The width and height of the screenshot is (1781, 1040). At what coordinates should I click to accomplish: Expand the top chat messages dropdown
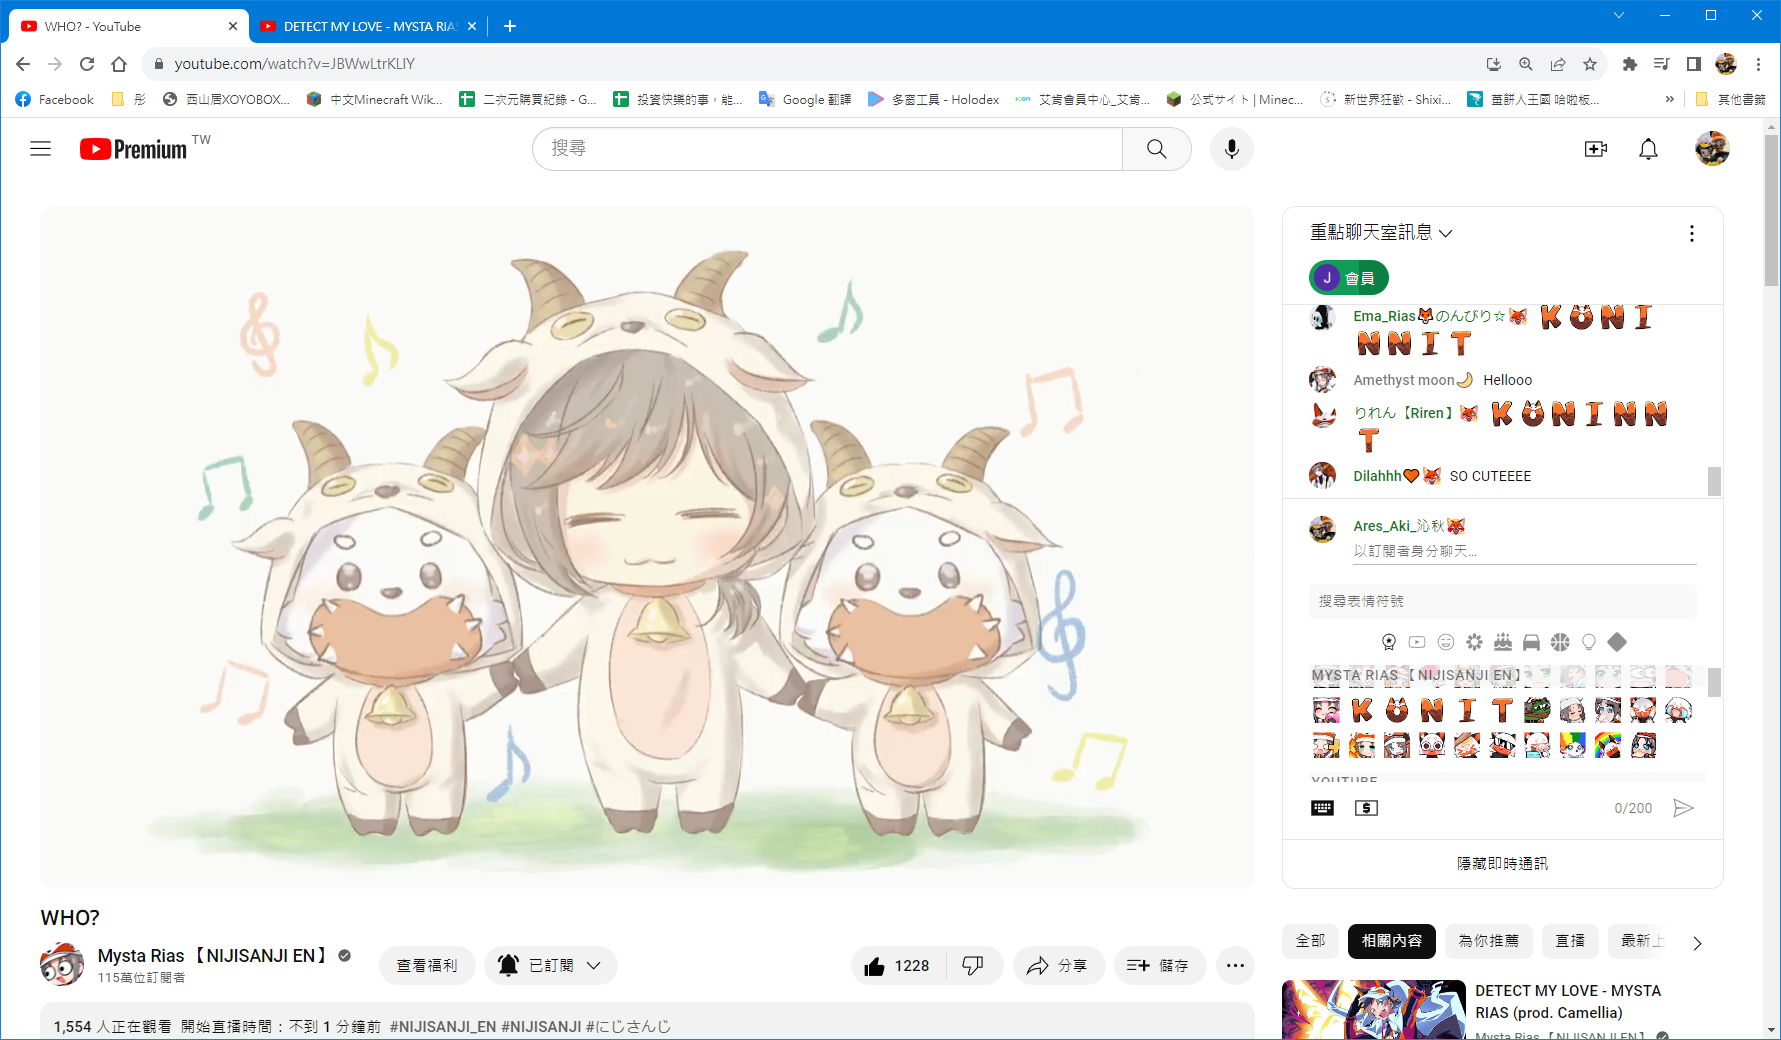coord(1381,233)
